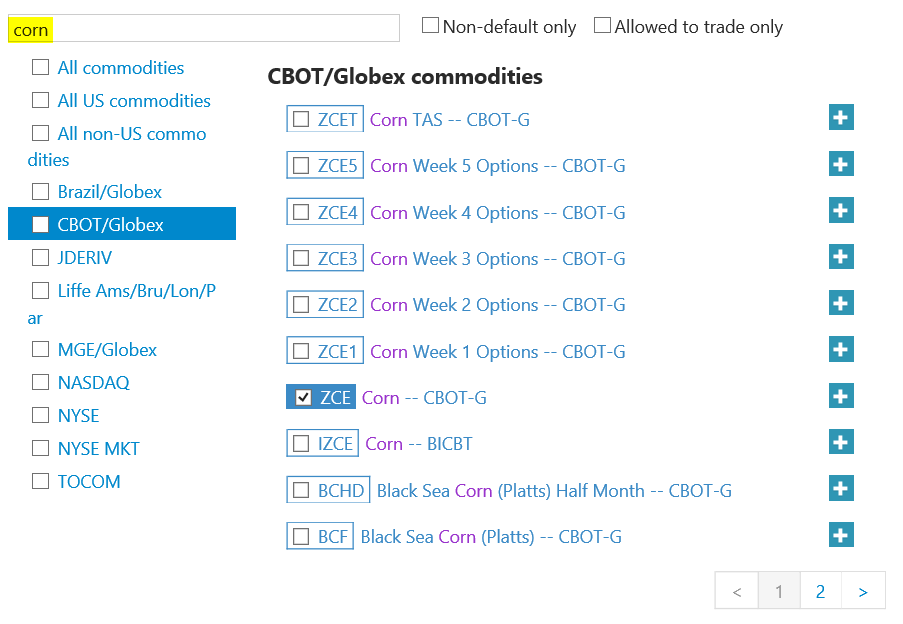Select the NASDAQ exchange category

coord(93,382)
